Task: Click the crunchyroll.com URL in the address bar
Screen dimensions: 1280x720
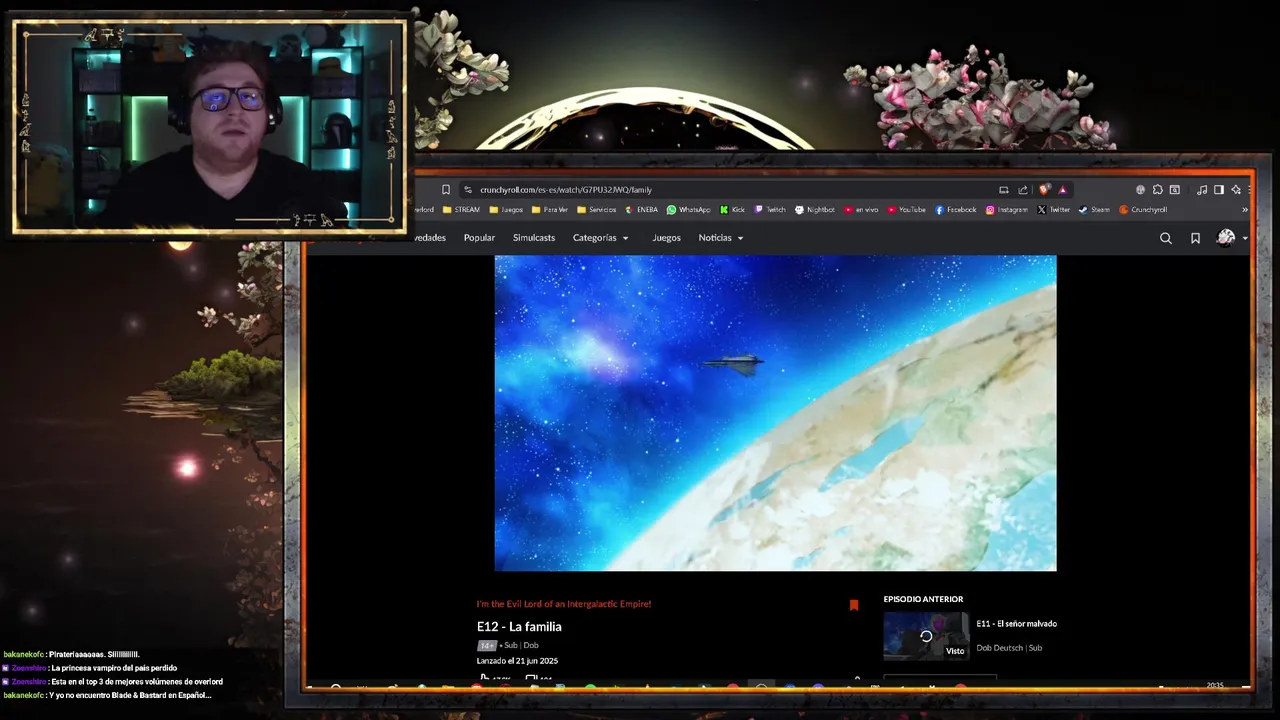Action: click(x=566, y=190)
